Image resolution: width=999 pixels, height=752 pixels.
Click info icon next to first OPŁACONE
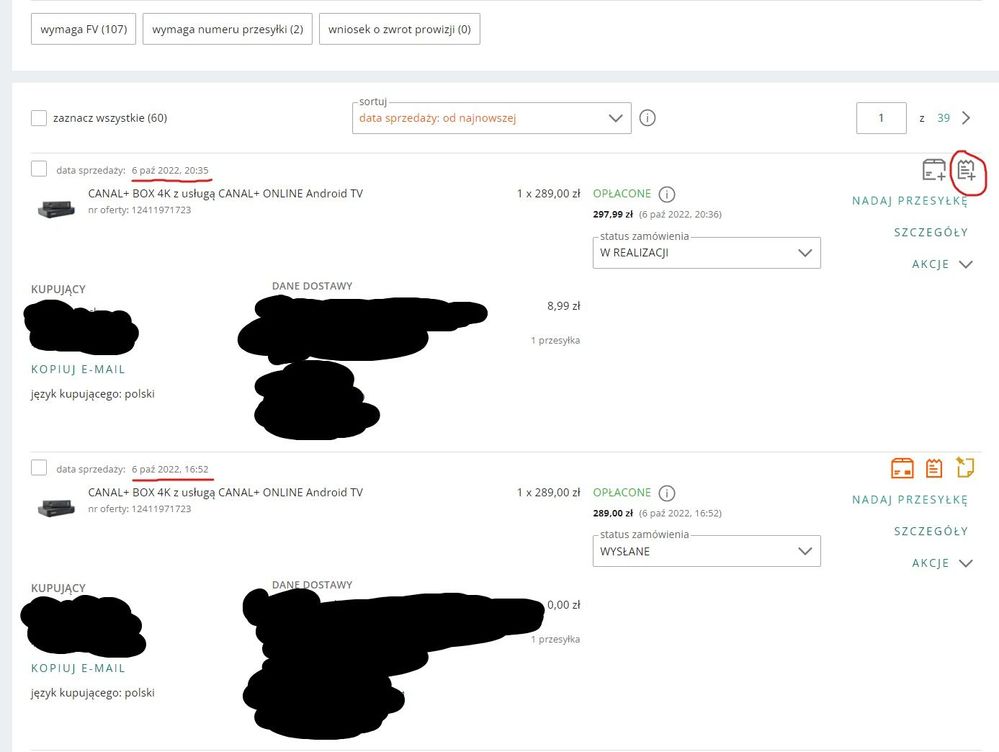click(x=667, y=194)
